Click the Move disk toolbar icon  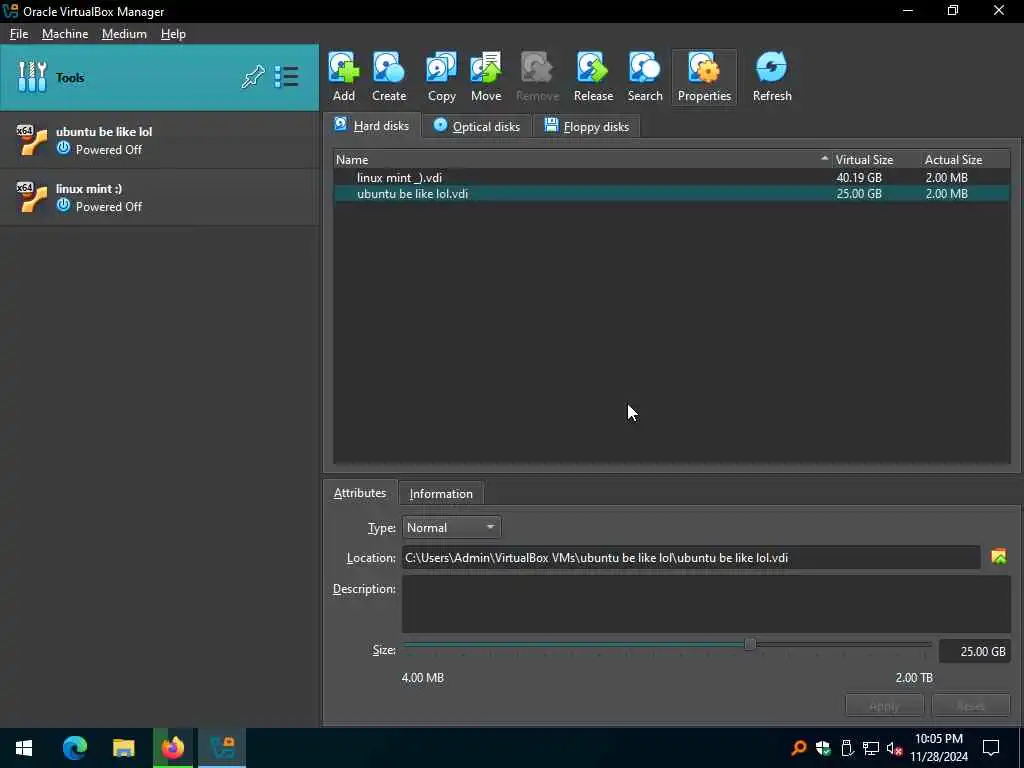pos(486,77)
